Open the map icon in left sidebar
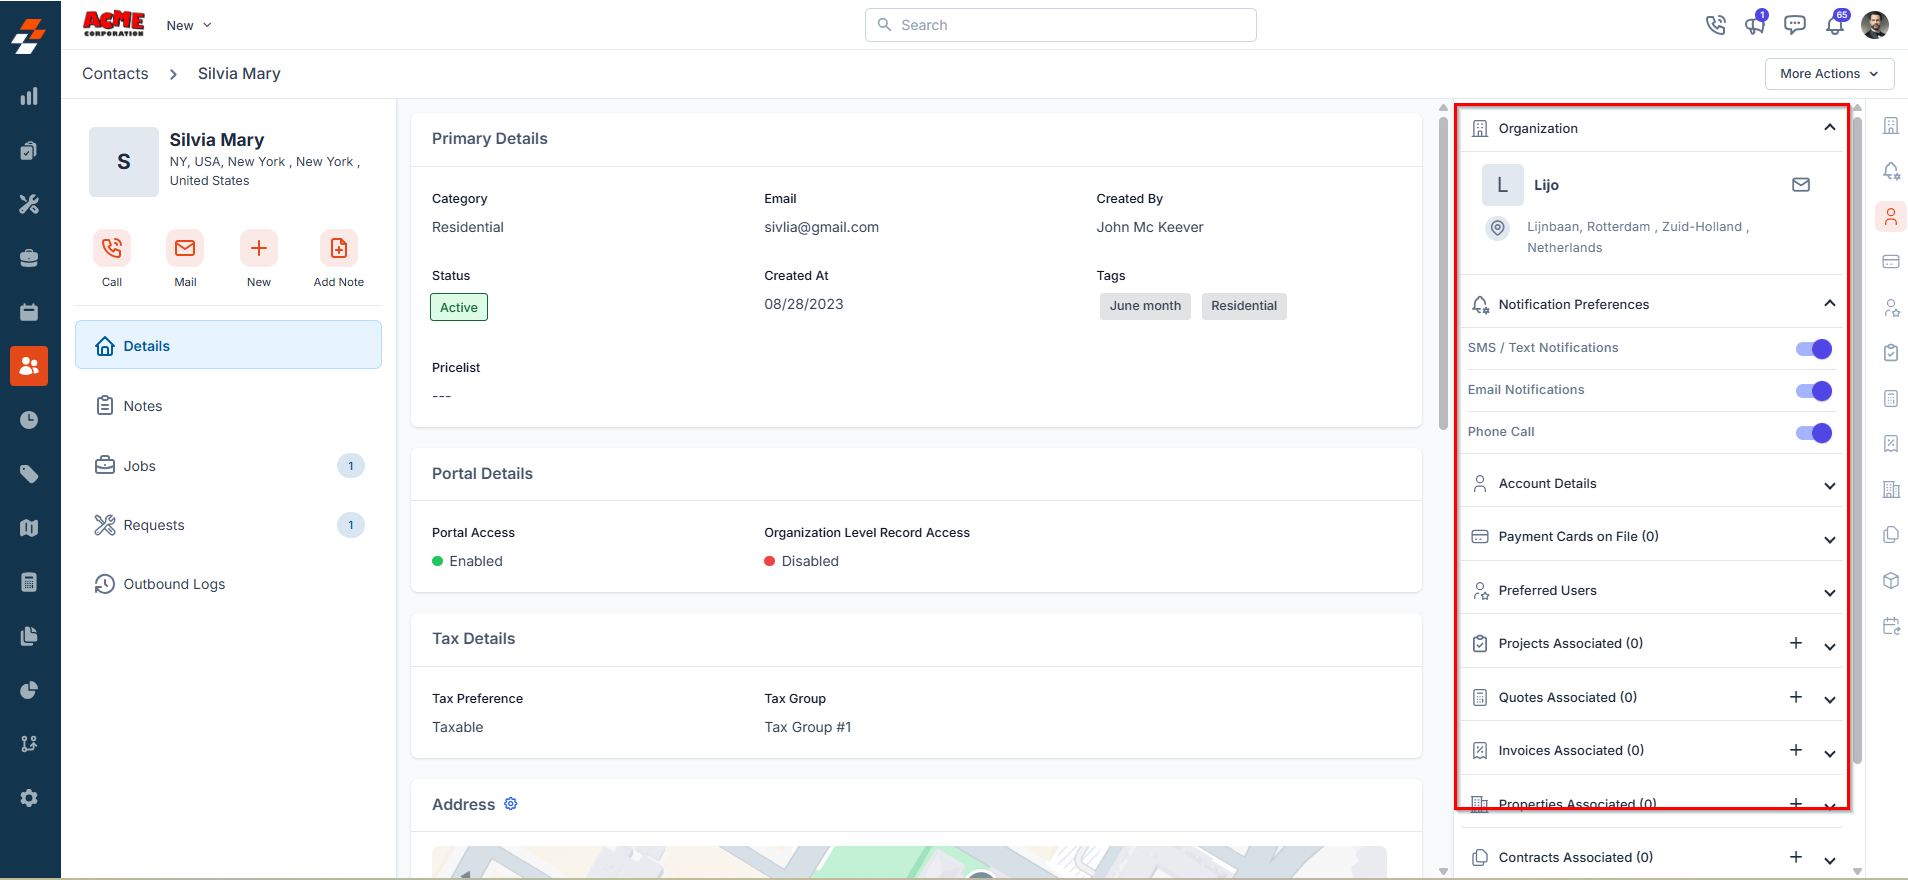Viewport: 1908px width, 880px height. (x=29, y=528)
